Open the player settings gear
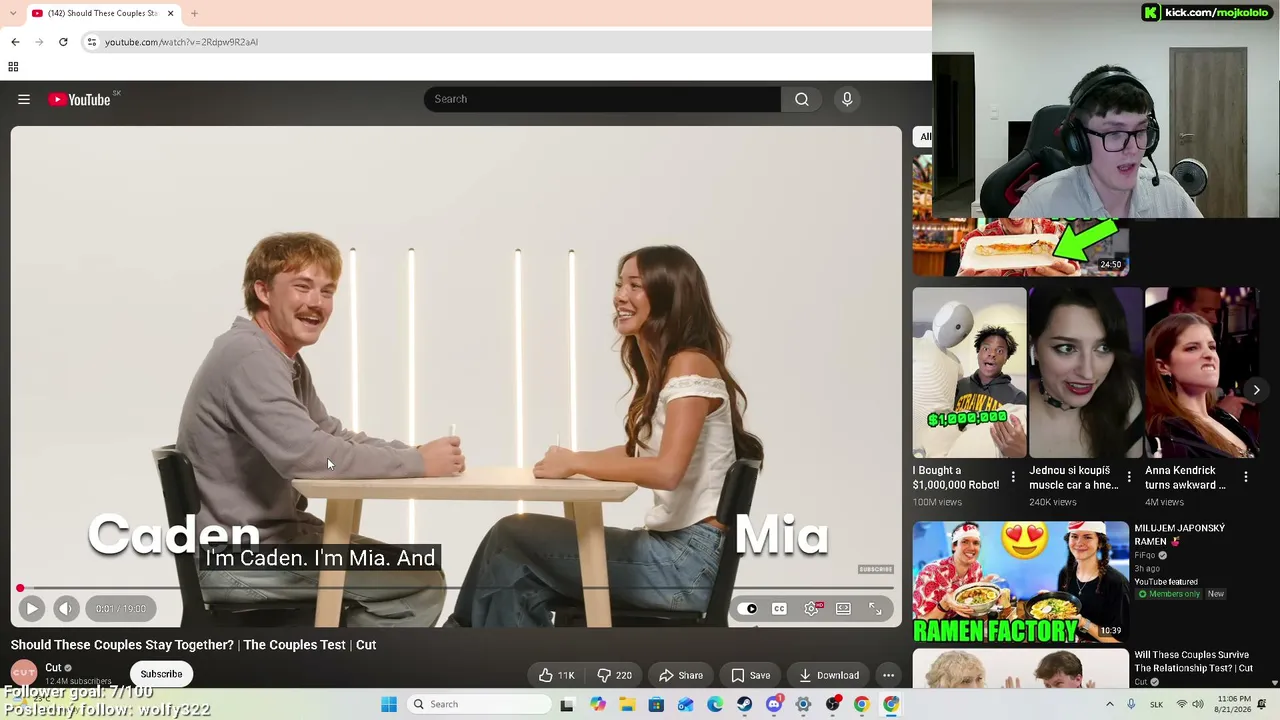Image resolution: width=1280 pixels, height=720 pixels. pos(812,608)
